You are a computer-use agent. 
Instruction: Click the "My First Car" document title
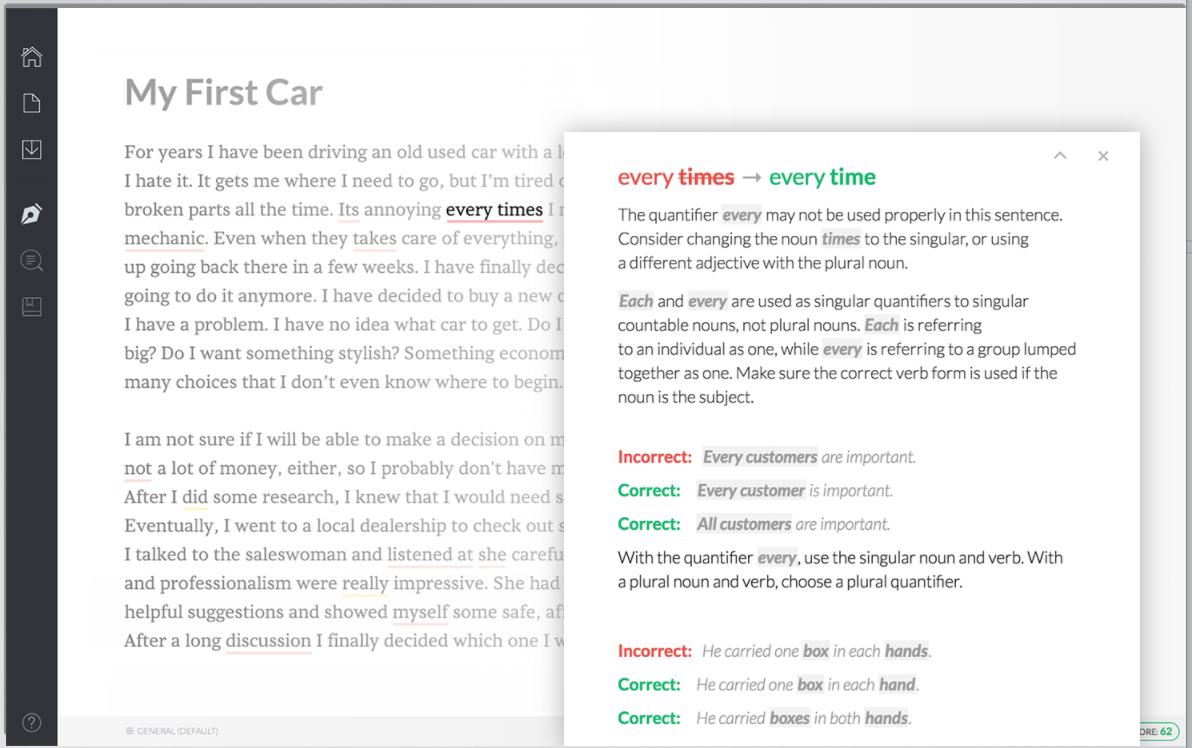[x=224, y=93]
